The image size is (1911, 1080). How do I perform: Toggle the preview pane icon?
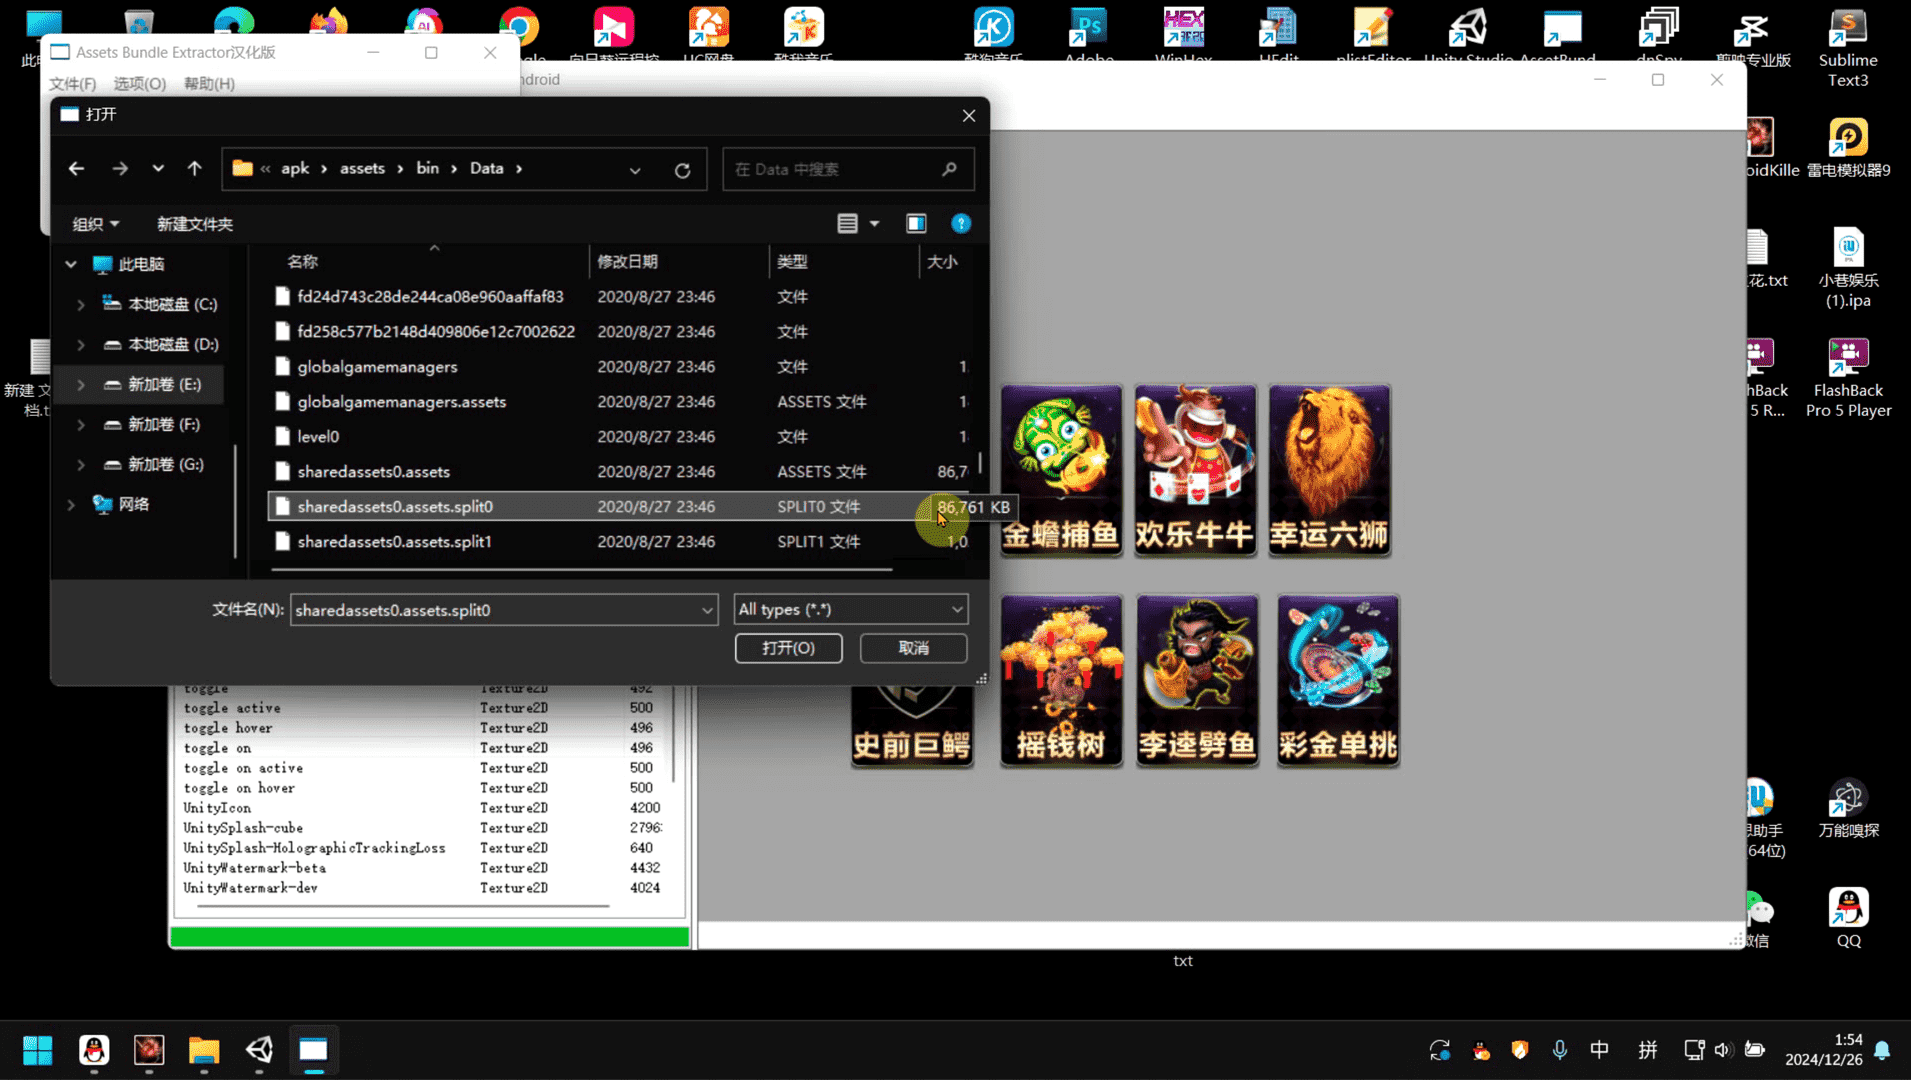tap(915, 224)
